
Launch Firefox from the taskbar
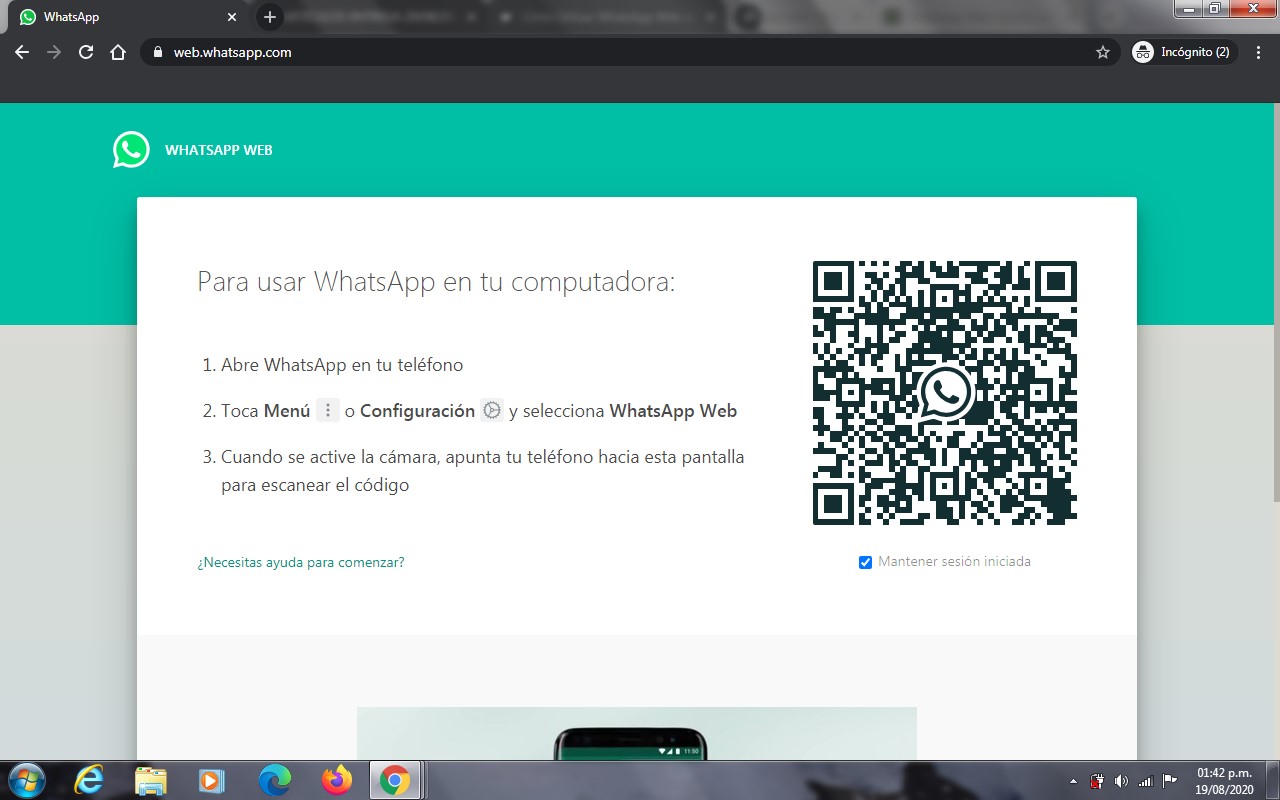point(337,780)
